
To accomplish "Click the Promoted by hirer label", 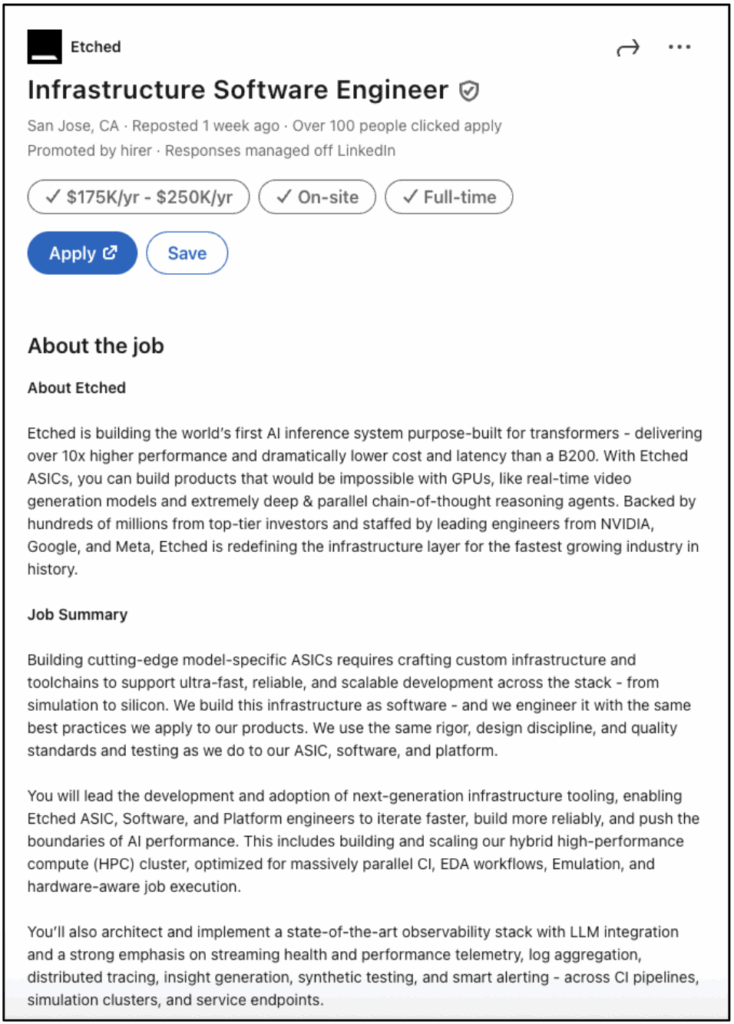I will pyautogui.click(x=90, y=151).
